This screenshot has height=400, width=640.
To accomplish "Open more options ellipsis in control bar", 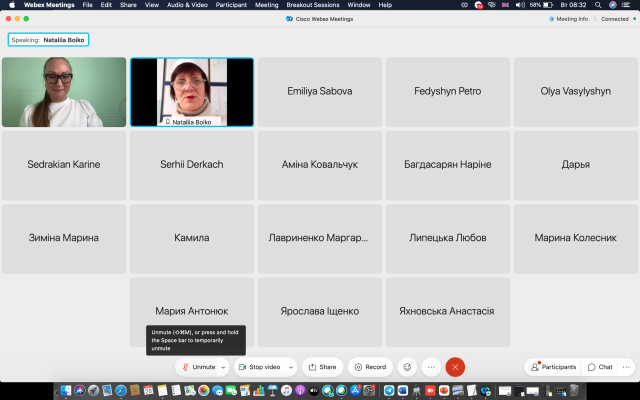I will click(x=431, y=367).
